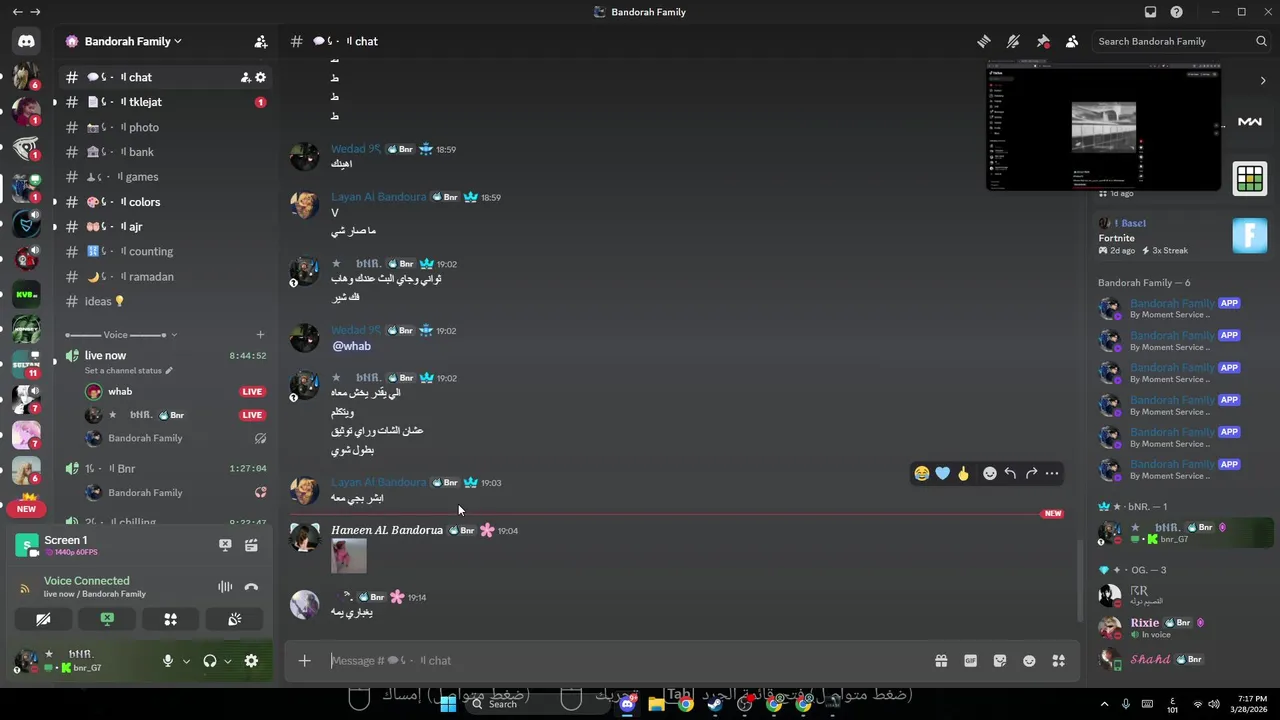The image size is (1280, 720).
Task: React with blue heart on Layan's message
Action: point(943,473)
